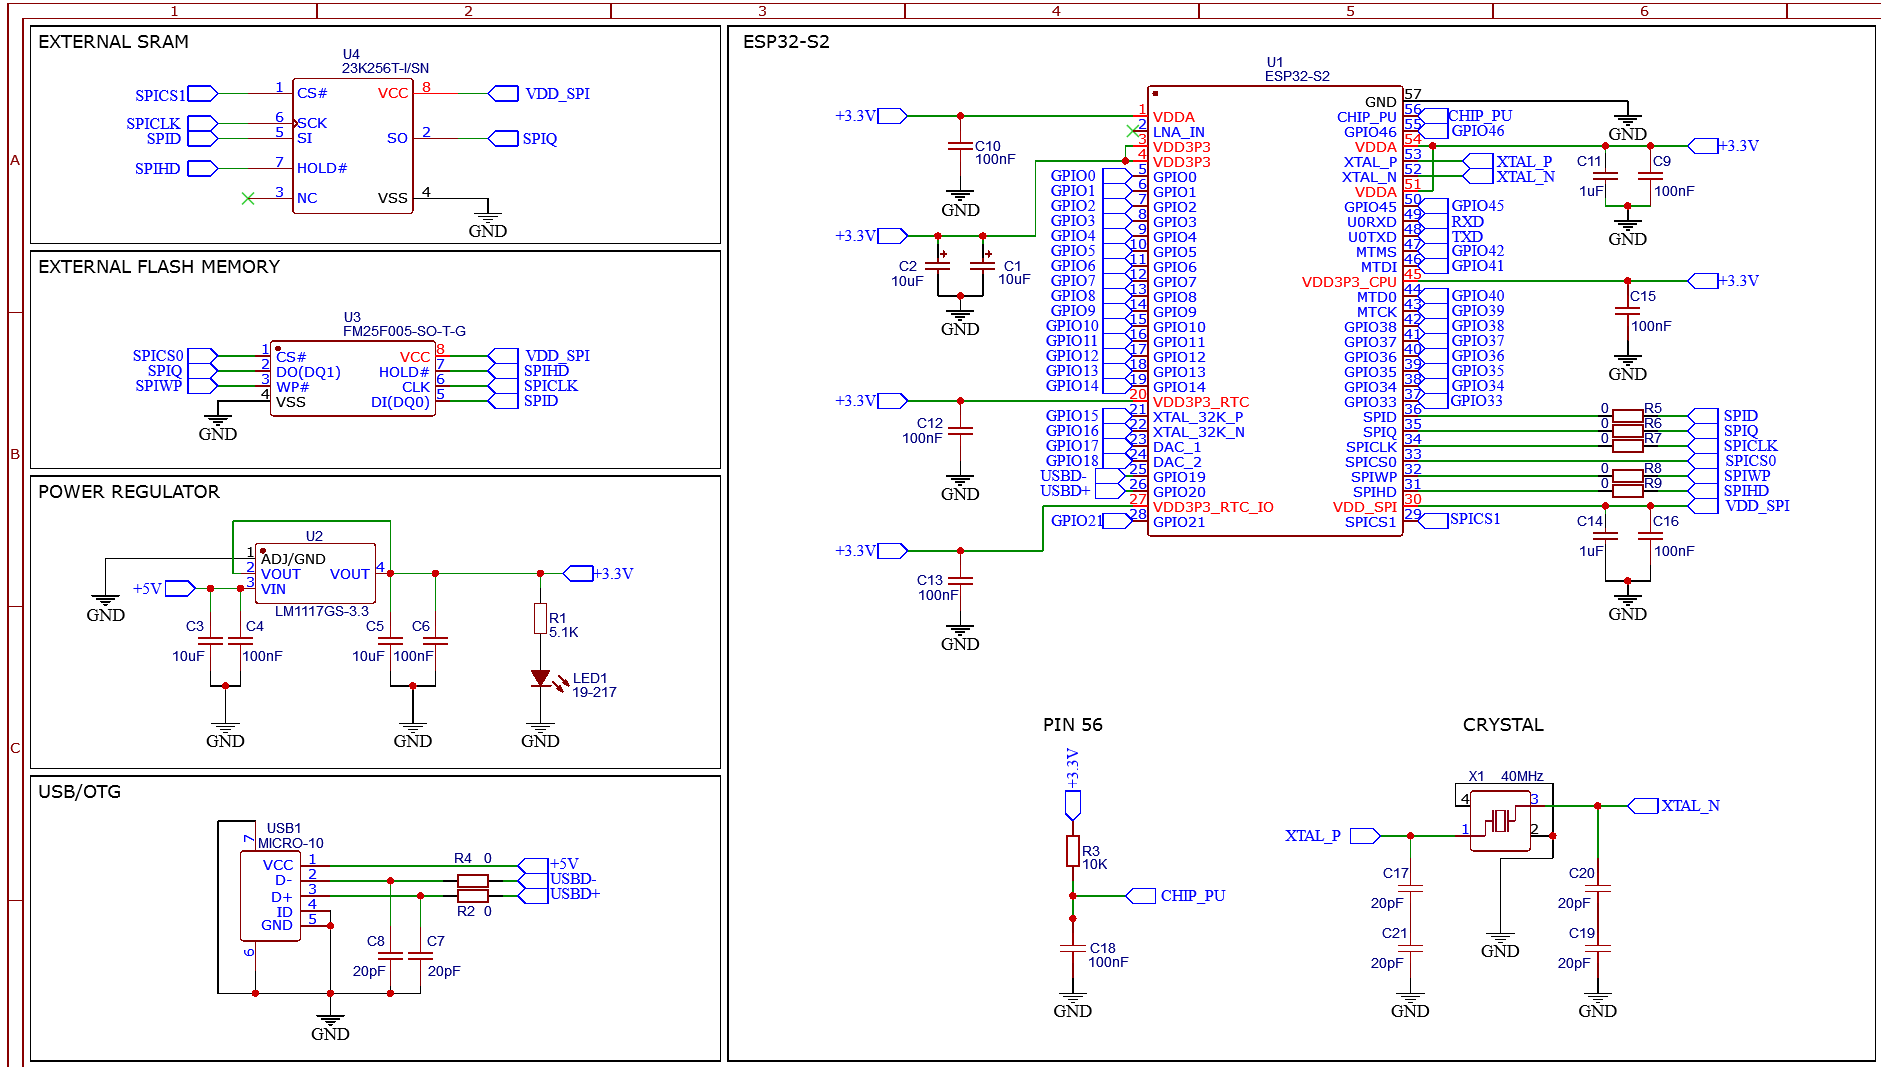Click capacitor C12 100nF symbol

tap(960, 430)
